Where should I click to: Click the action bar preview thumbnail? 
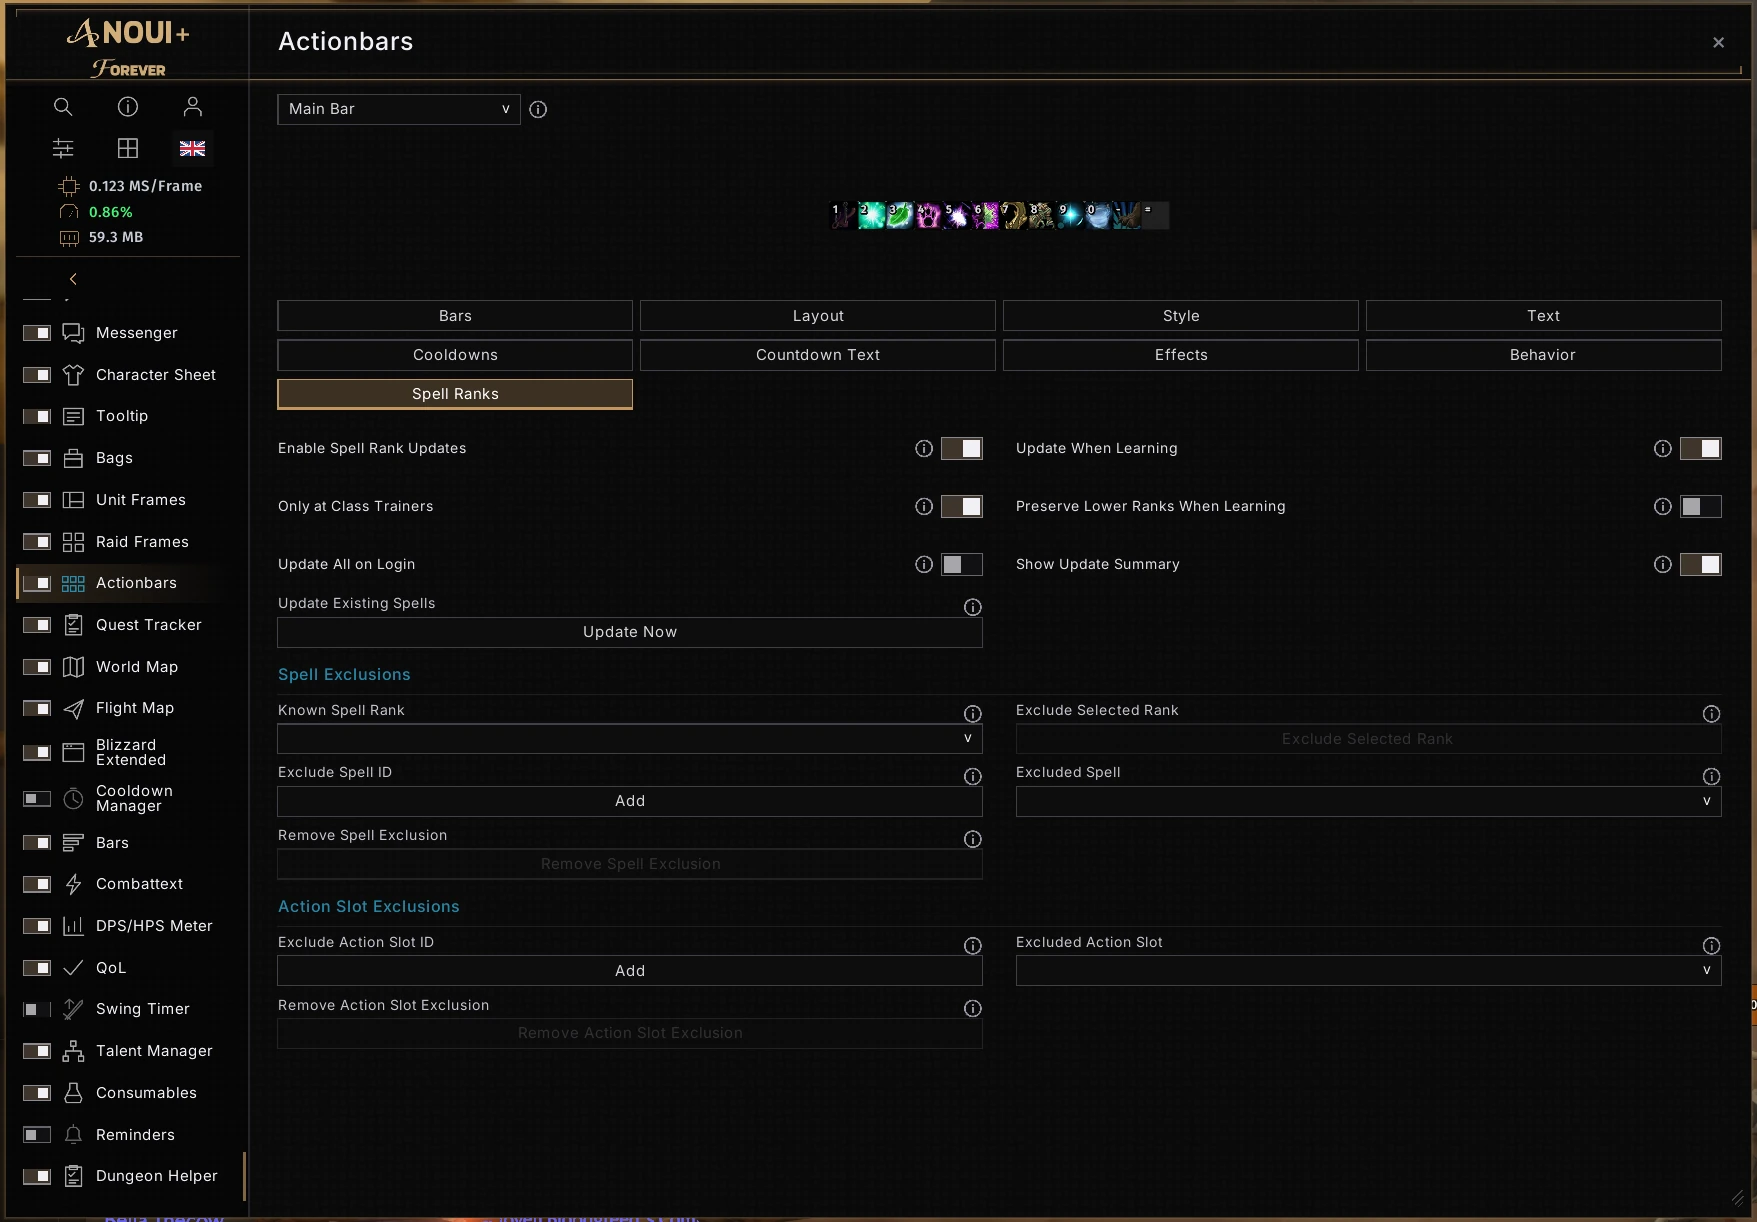[x=999, y=215]
